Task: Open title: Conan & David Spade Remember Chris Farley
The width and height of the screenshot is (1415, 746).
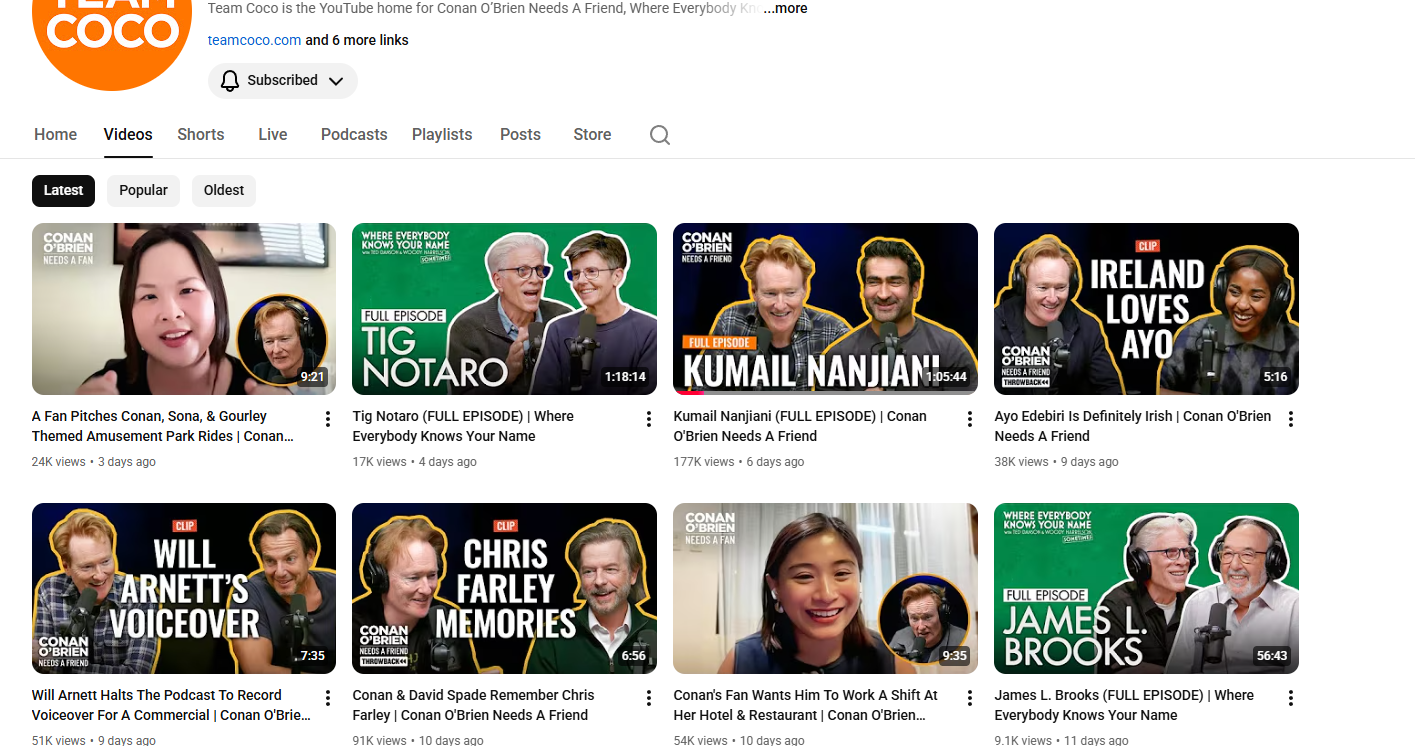Action: coord(473,705)
